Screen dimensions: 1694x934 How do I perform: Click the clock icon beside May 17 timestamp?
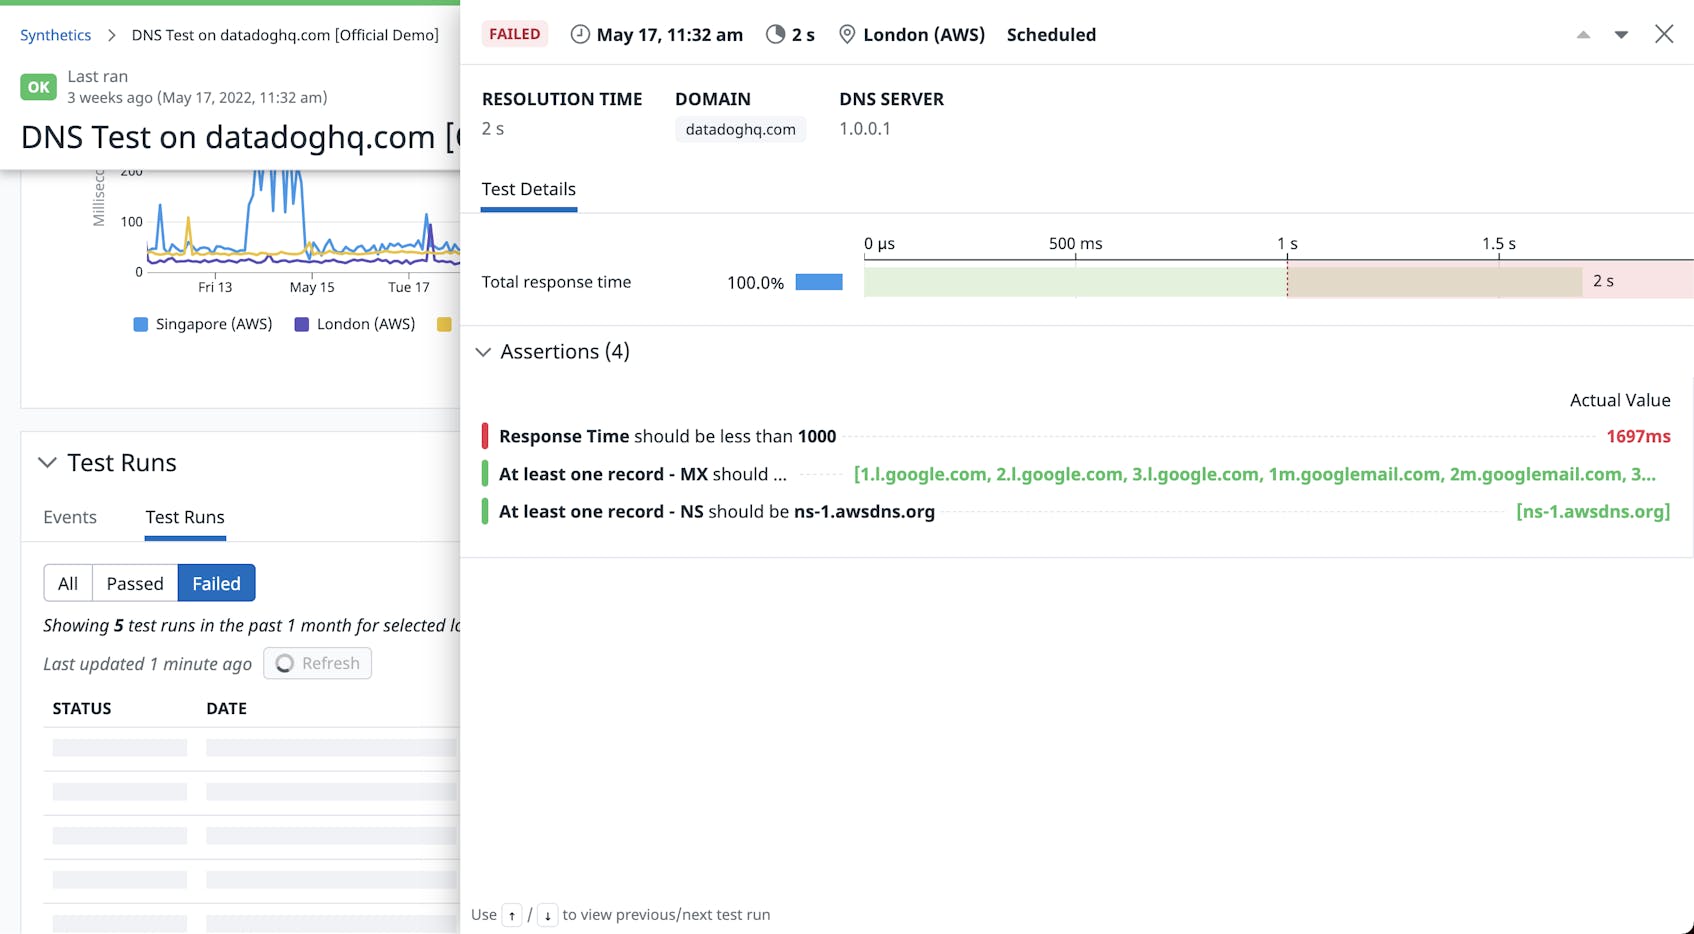pyautogui.click(x=578, y=34)
